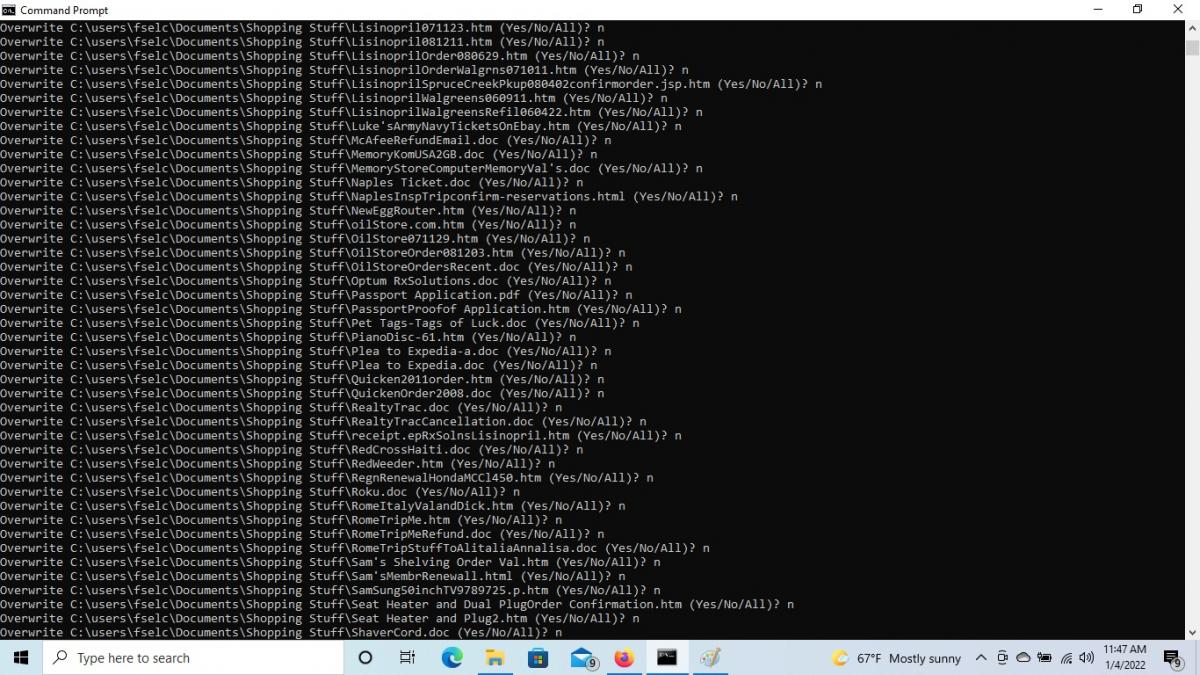Click the MemoryKomUSA2GB.doc line
Image resolution: width=1200 pixels, height=675 pixels.
click(299, 154)
